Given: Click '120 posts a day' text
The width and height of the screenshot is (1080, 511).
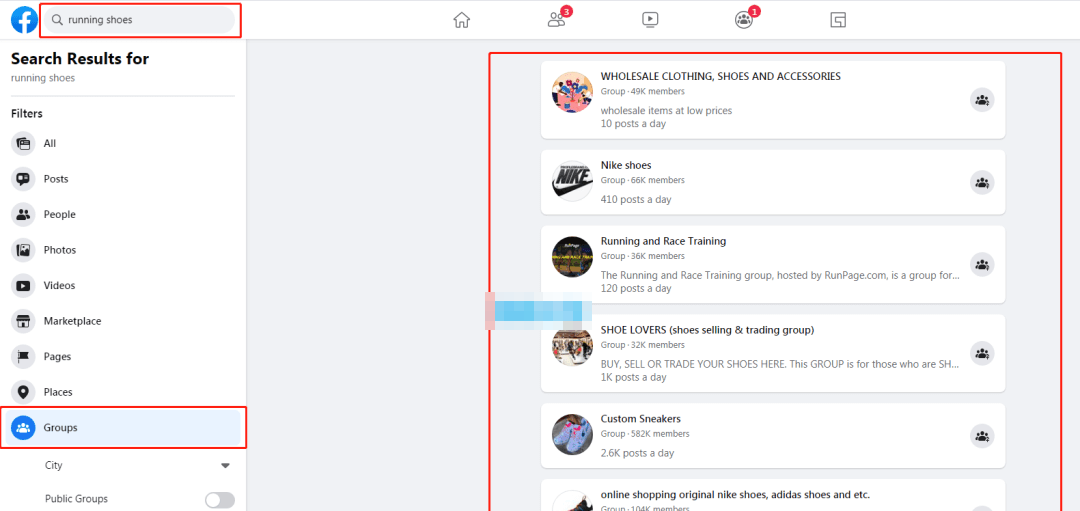Looking at the screenshot, I should pos(636,289).
